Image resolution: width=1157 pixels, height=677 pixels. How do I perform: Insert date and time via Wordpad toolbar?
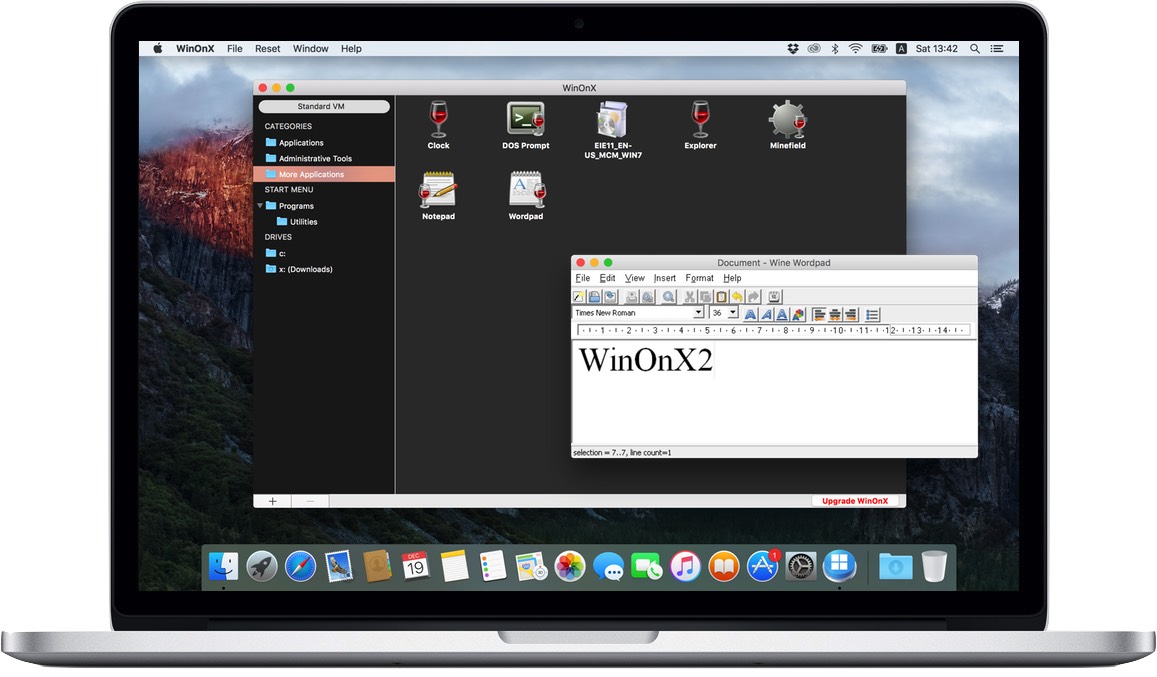point(774,297)
